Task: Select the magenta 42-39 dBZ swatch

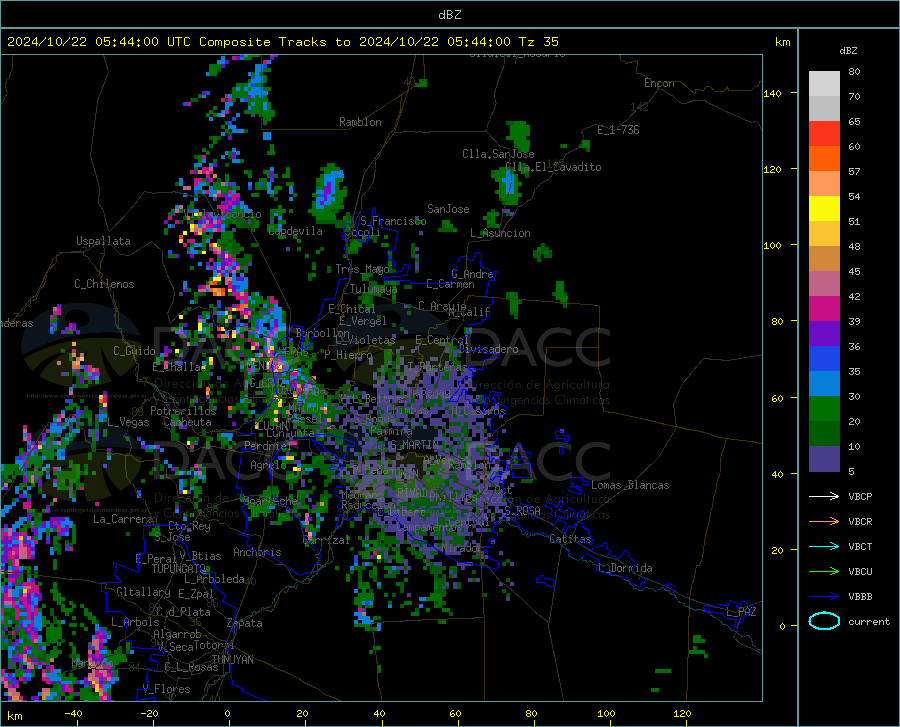Action: [824, 309]
